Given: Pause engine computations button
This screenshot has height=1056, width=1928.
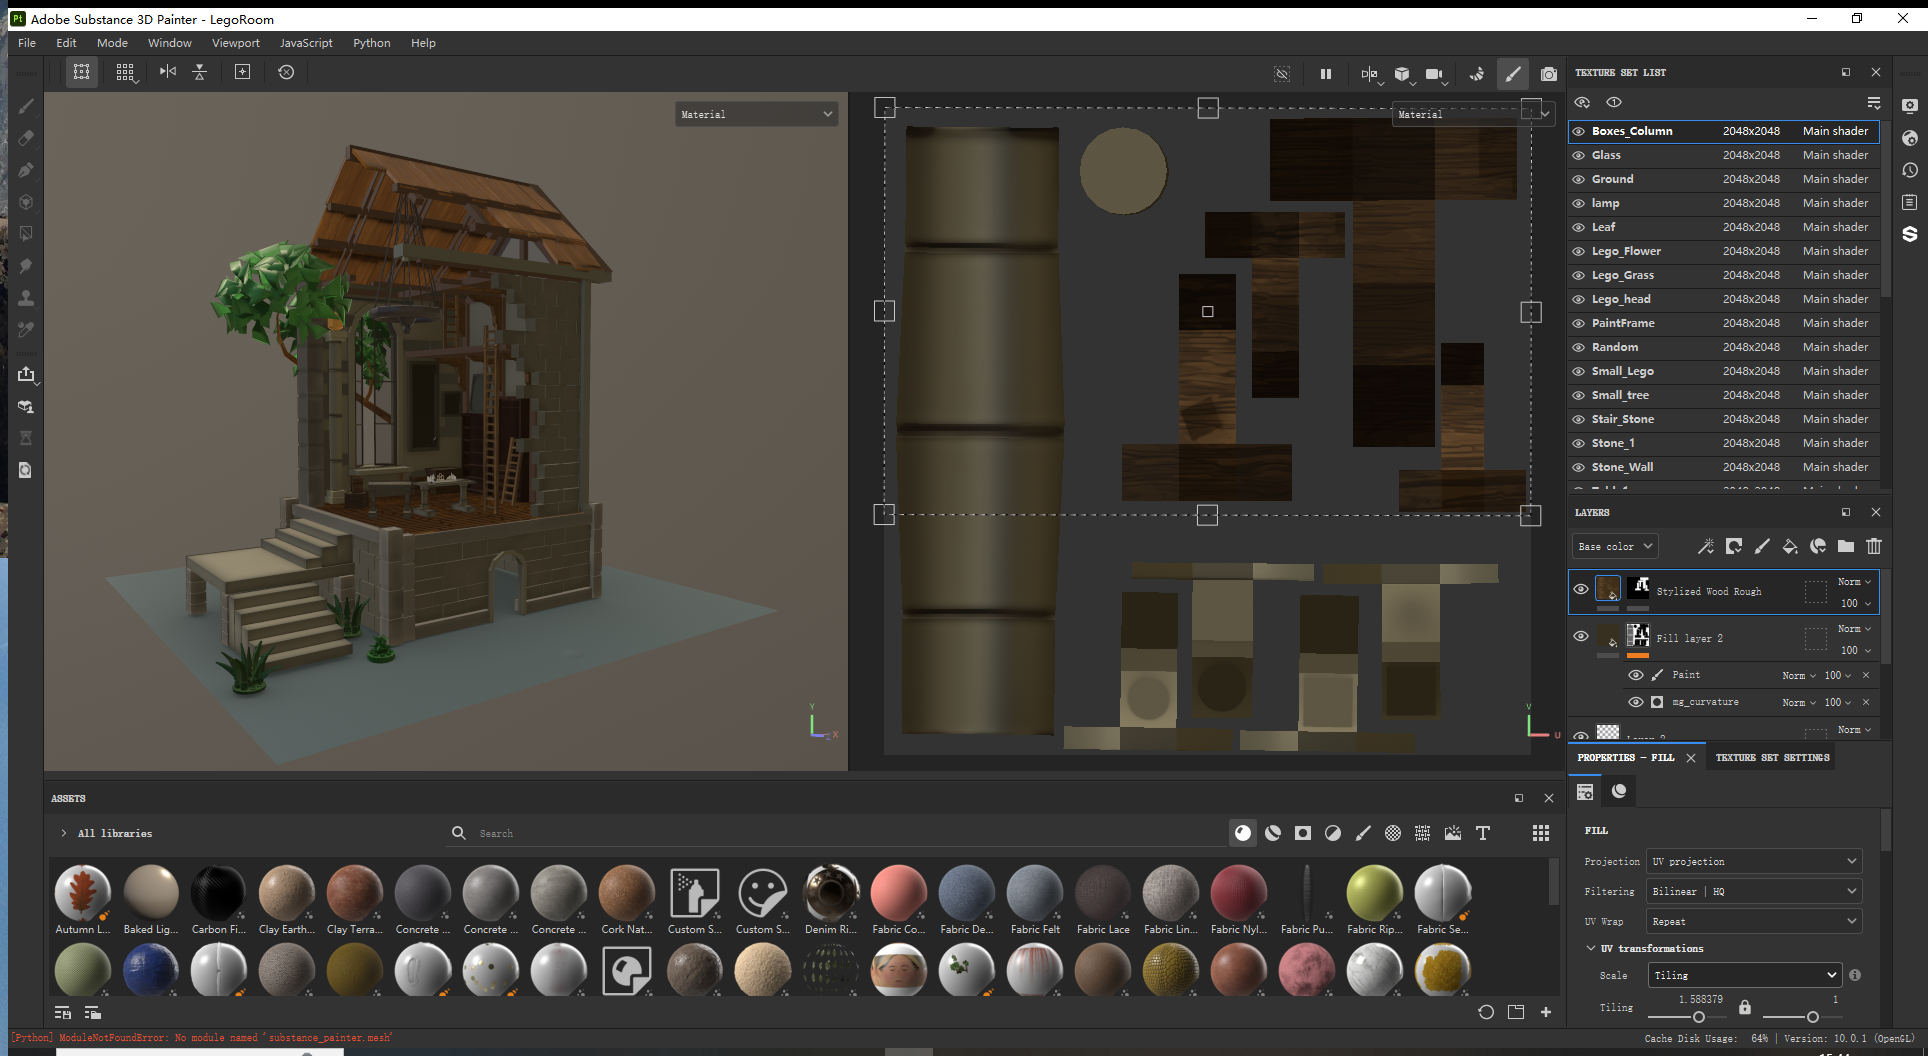Looking at the screenshot, I should click(x=1326, y=73).
